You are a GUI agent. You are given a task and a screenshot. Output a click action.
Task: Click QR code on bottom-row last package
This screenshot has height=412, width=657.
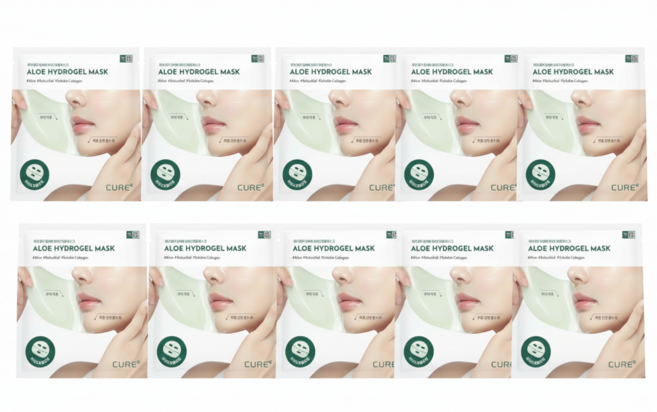tap(629, 235)
